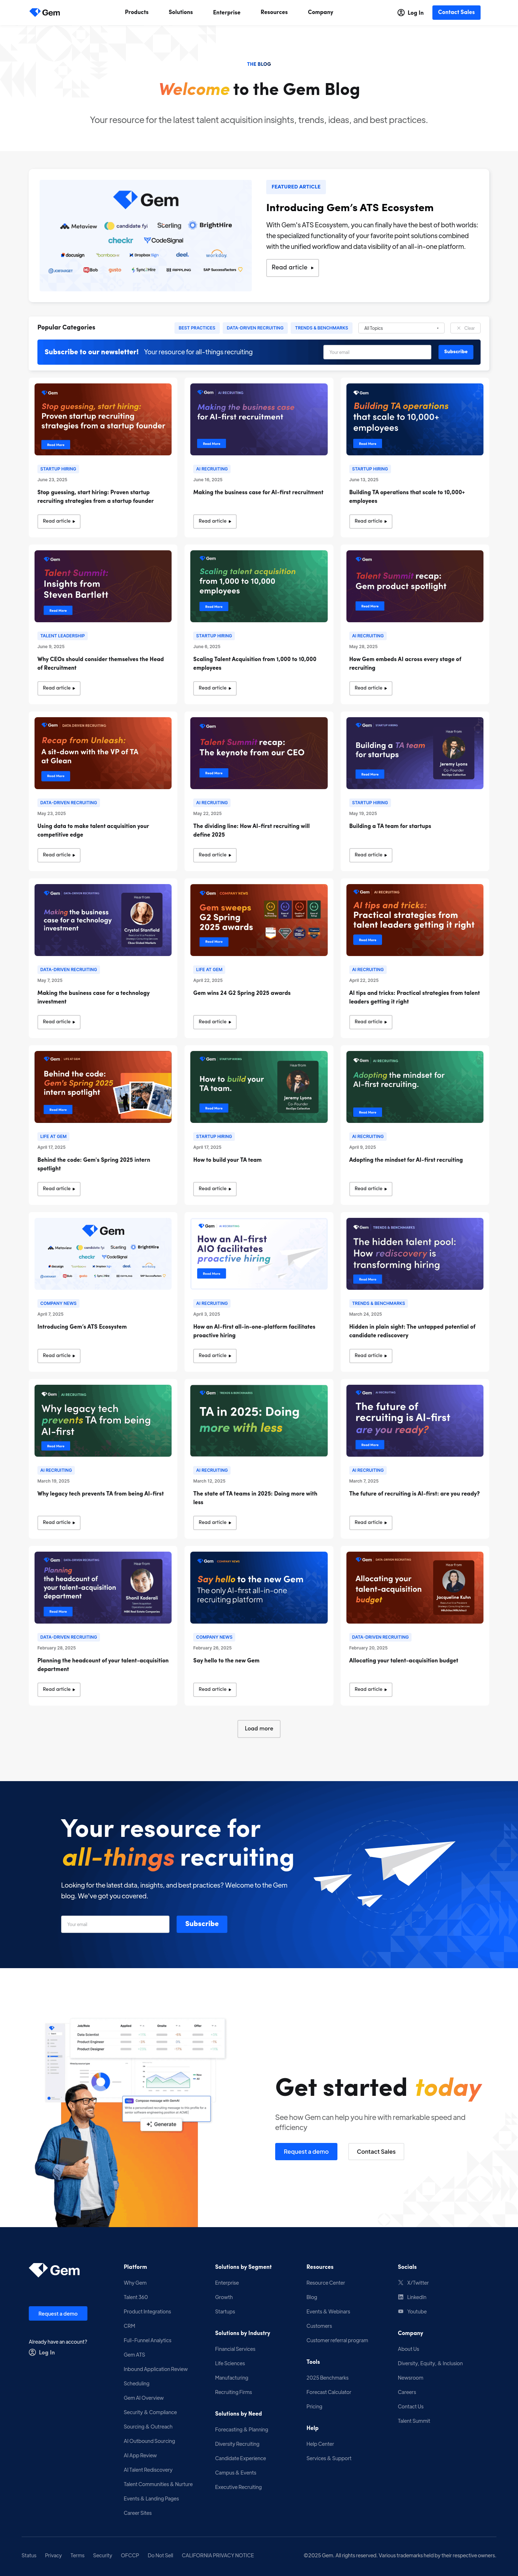Read article: The state of TA teams in 2025
Screen dimensions: 518x2576
pyautogui.click(x=216, y=1523)
